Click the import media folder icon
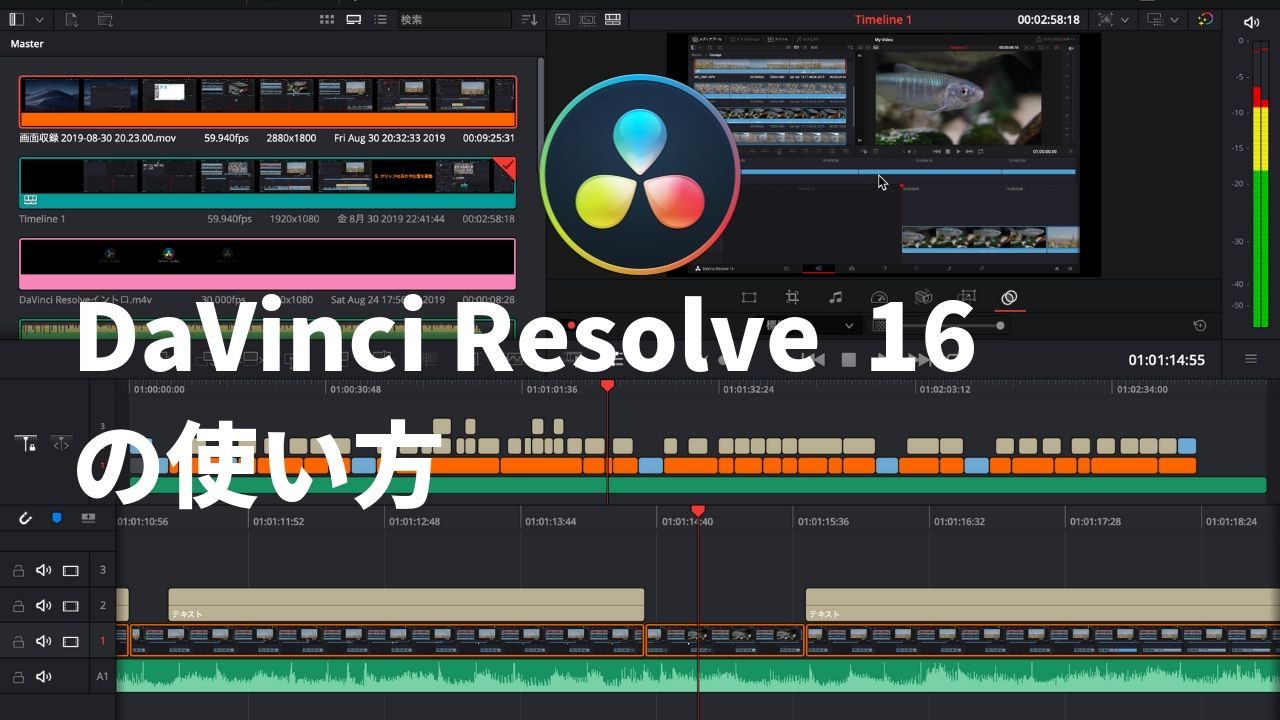Image resolution: width=1280 pixels, height=720 pixels. coord(104,19)
